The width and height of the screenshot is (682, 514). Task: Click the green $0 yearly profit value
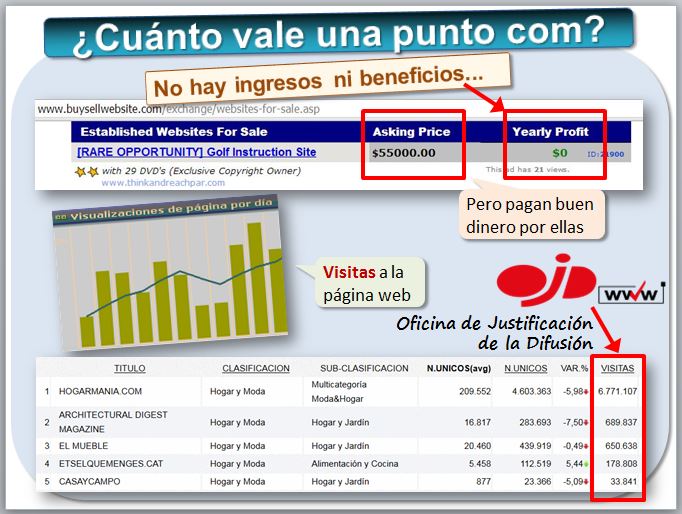[x=560, y=153]
